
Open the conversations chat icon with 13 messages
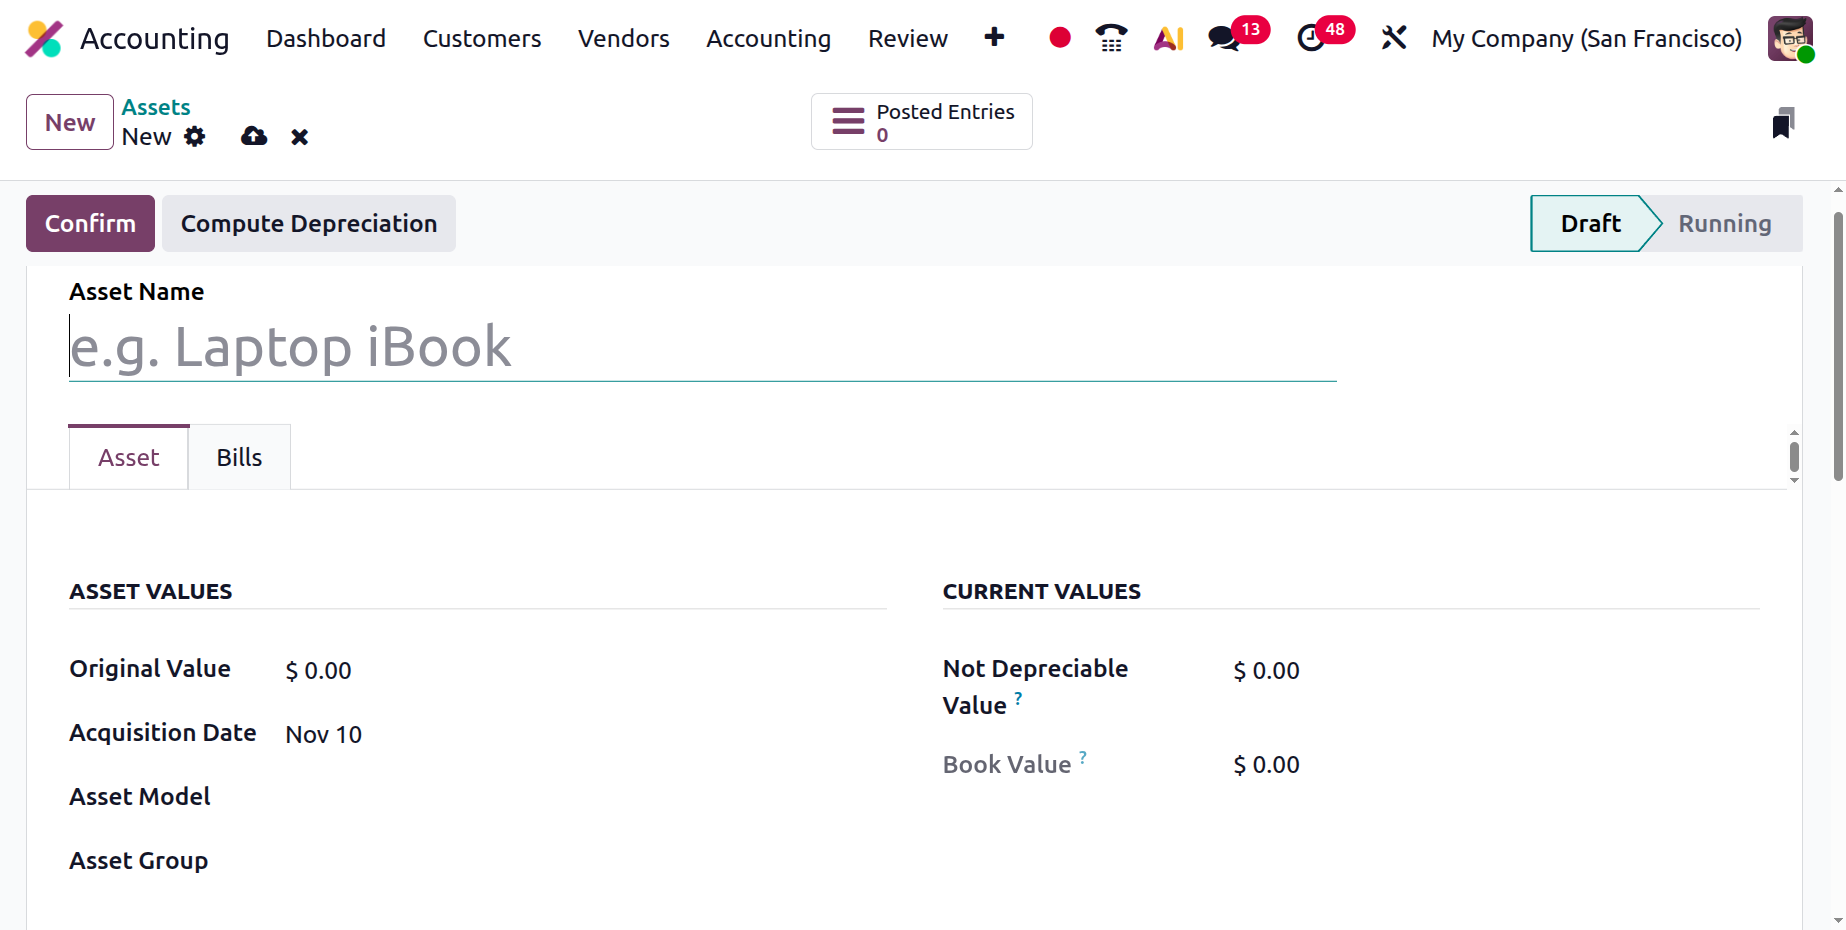(x=1224, y=39)
